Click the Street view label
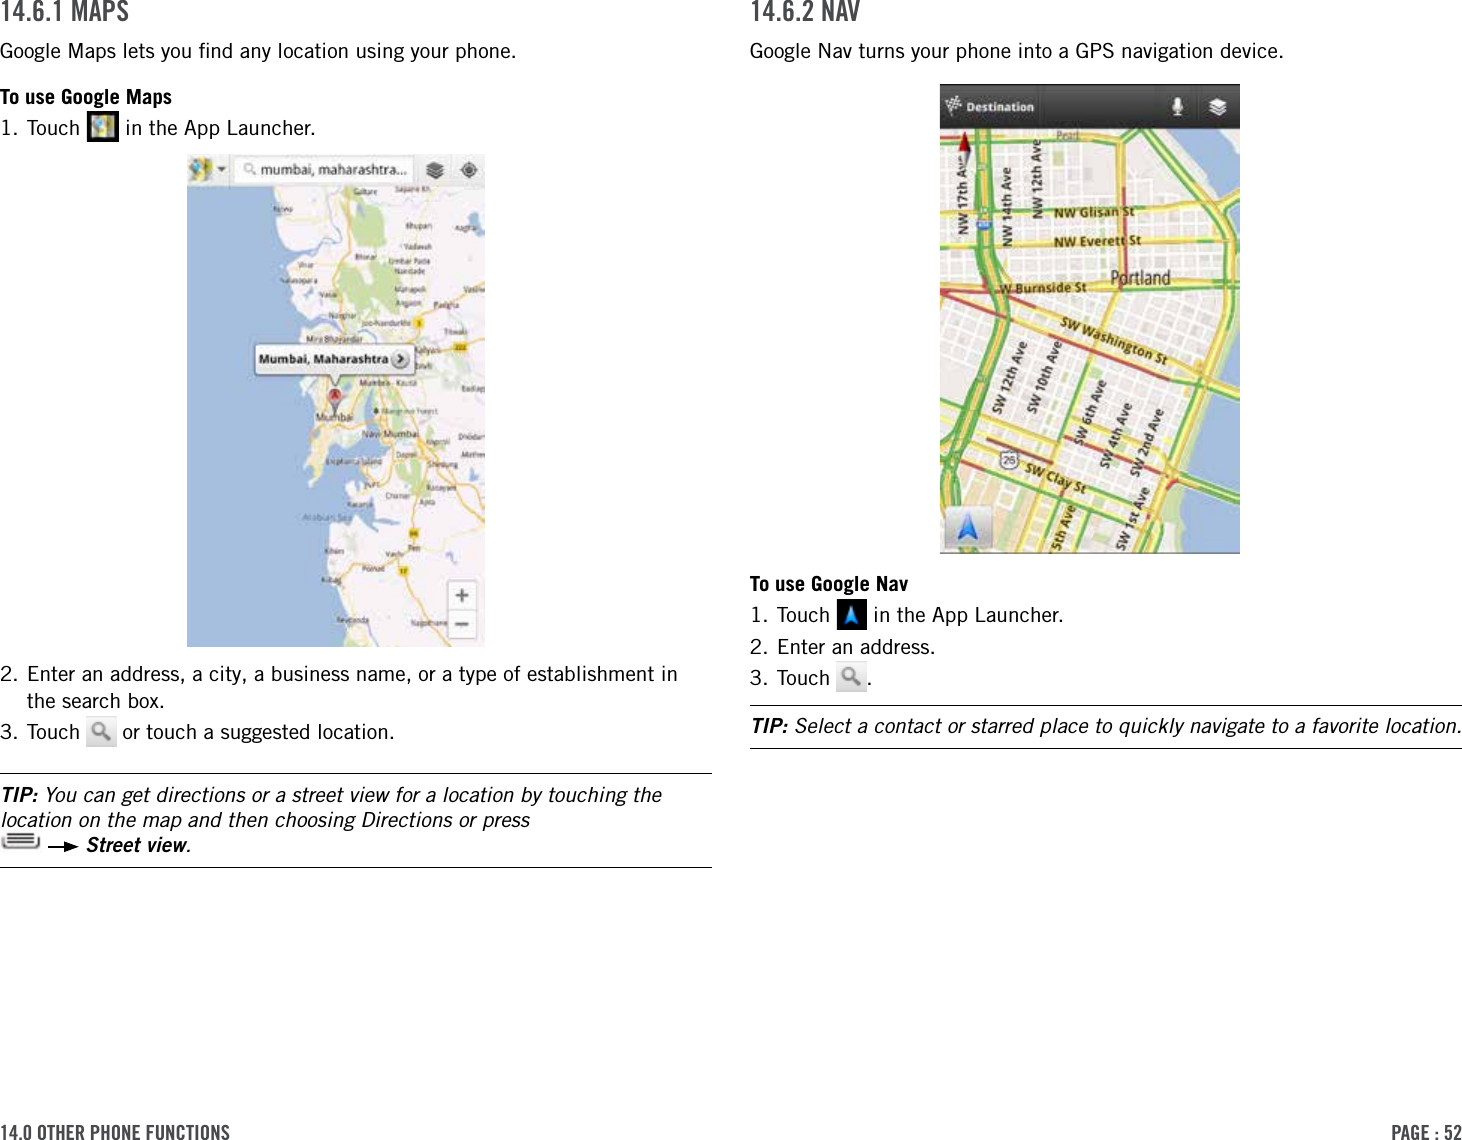The image size is (1462, 1140). (137, 845)
